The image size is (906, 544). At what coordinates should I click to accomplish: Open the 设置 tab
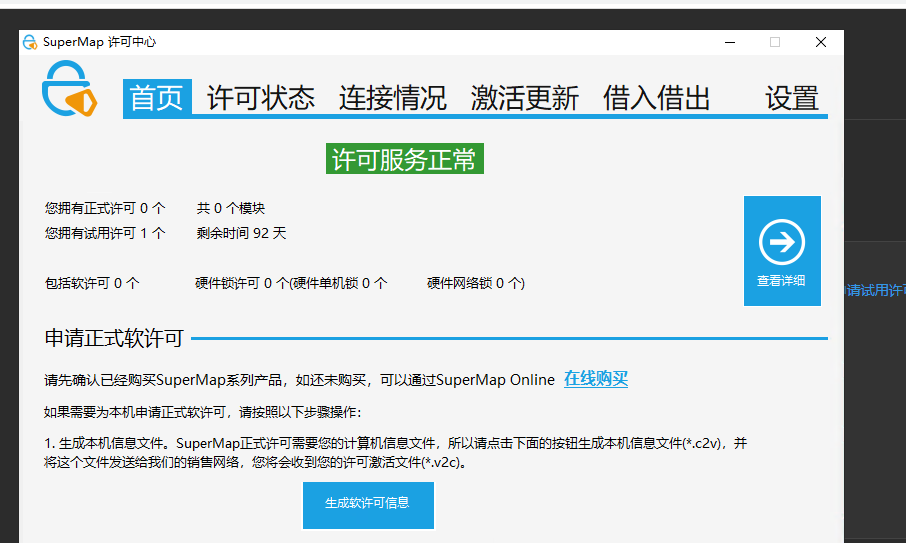pyautogui.click(x=792, y=98)
